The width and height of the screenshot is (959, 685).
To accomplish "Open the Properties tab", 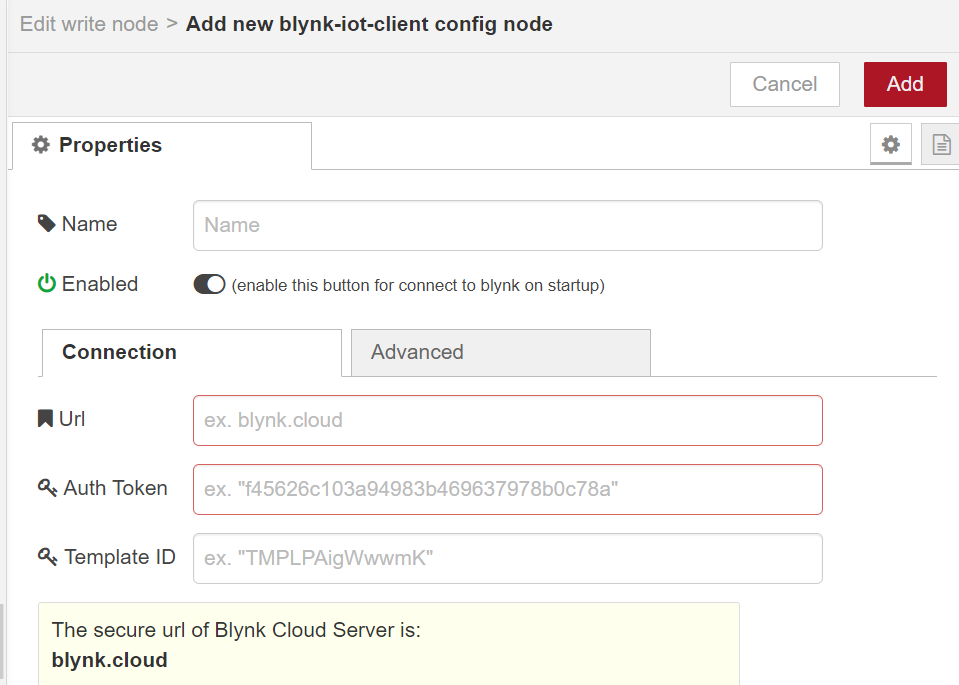I will coord(162,146).
